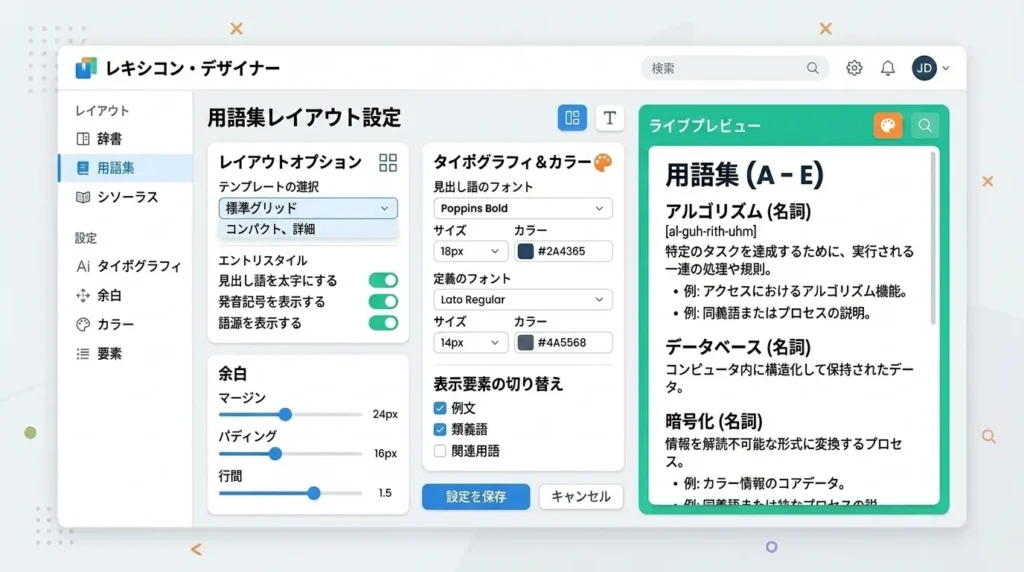Viewport: 1024px width, 572px height.
Task: Click the #4A5568 color swatch
Action: 526,343
